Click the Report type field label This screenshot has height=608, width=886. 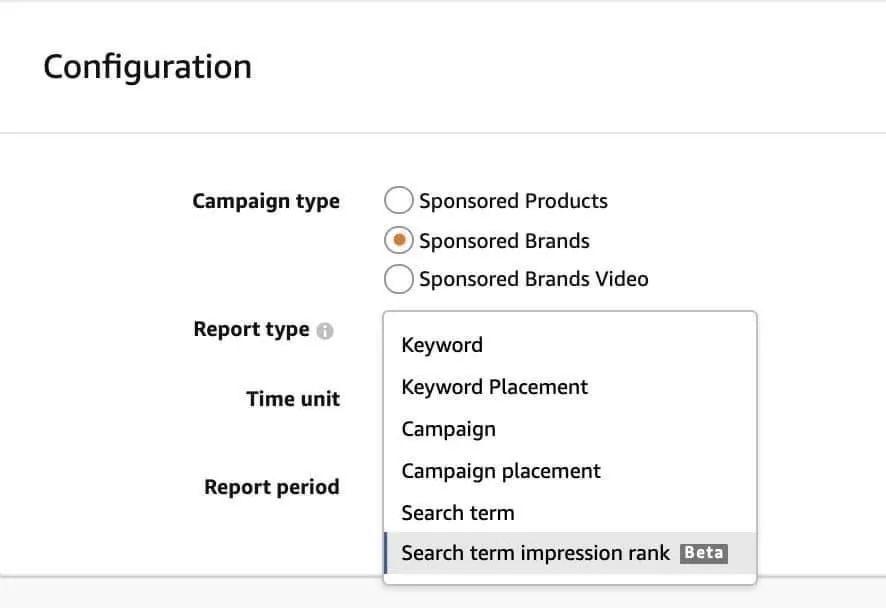[251, 329]
